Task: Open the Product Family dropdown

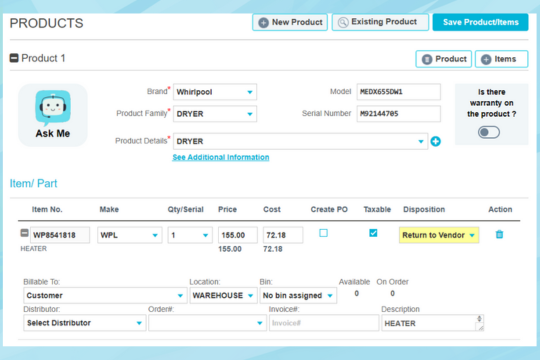Action: click(215, 114)
